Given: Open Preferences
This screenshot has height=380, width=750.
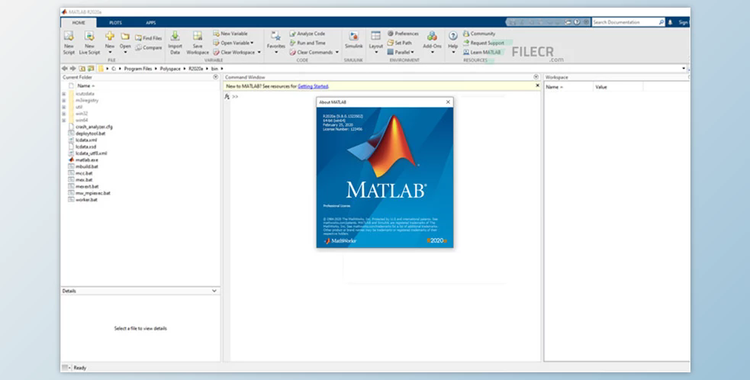Looking at the screenshot, I should (x=403, y=34).
